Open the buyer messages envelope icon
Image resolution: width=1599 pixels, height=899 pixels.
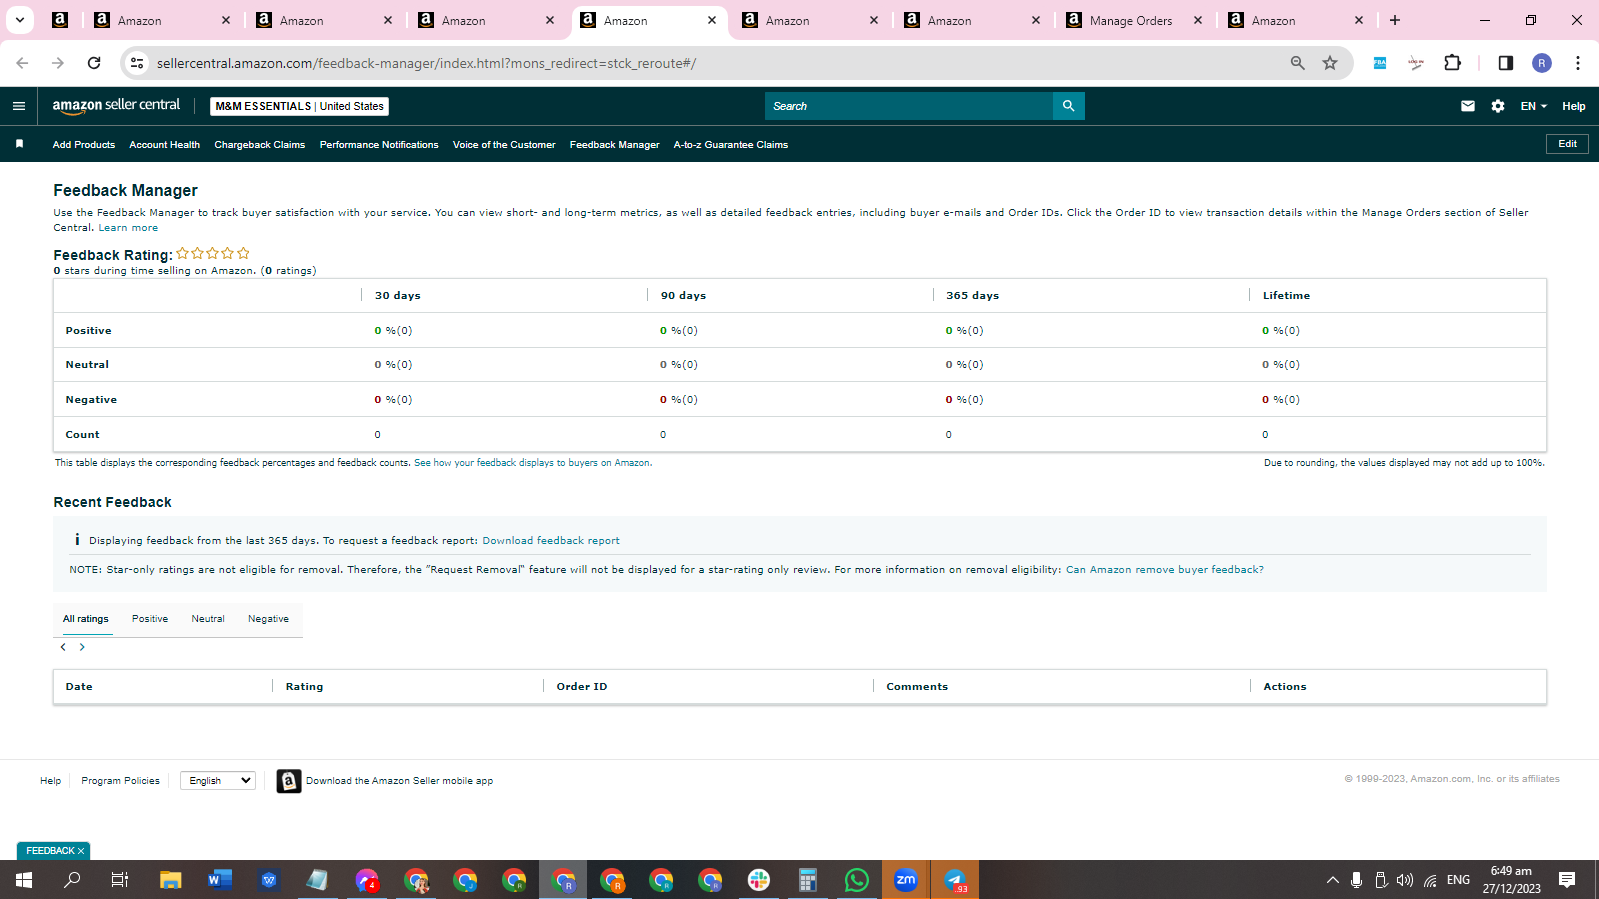coord(1467,106)
